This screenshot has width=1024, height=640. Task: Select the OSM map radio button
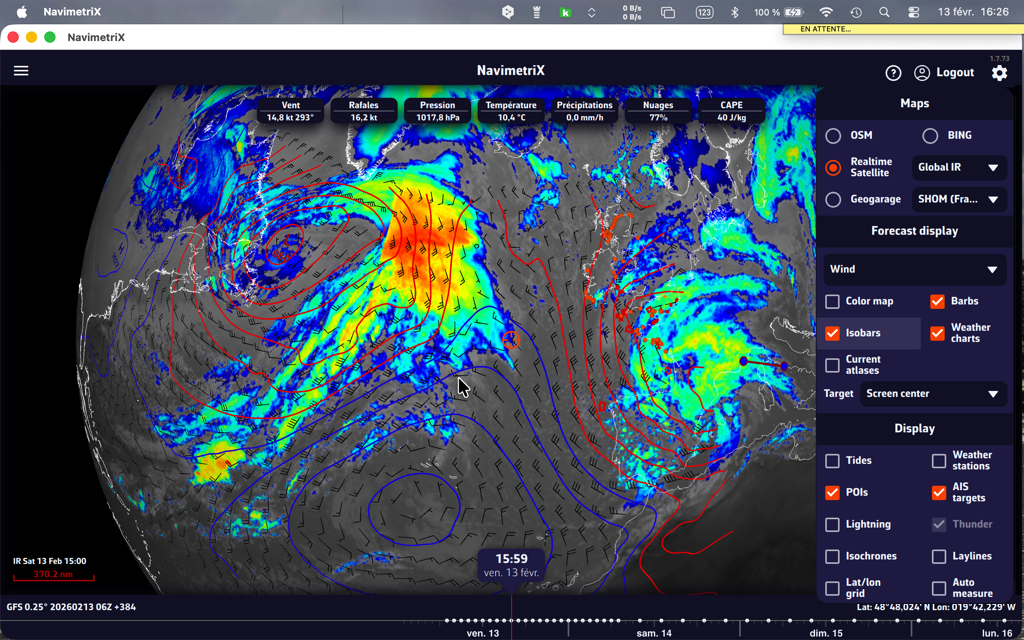[x=833, y=135]
